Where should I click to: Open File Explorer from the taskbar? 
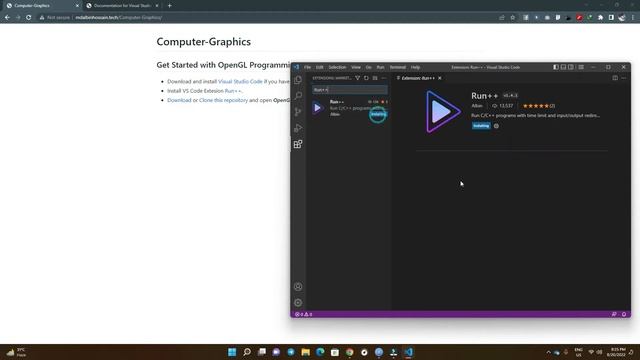point(305,352)
